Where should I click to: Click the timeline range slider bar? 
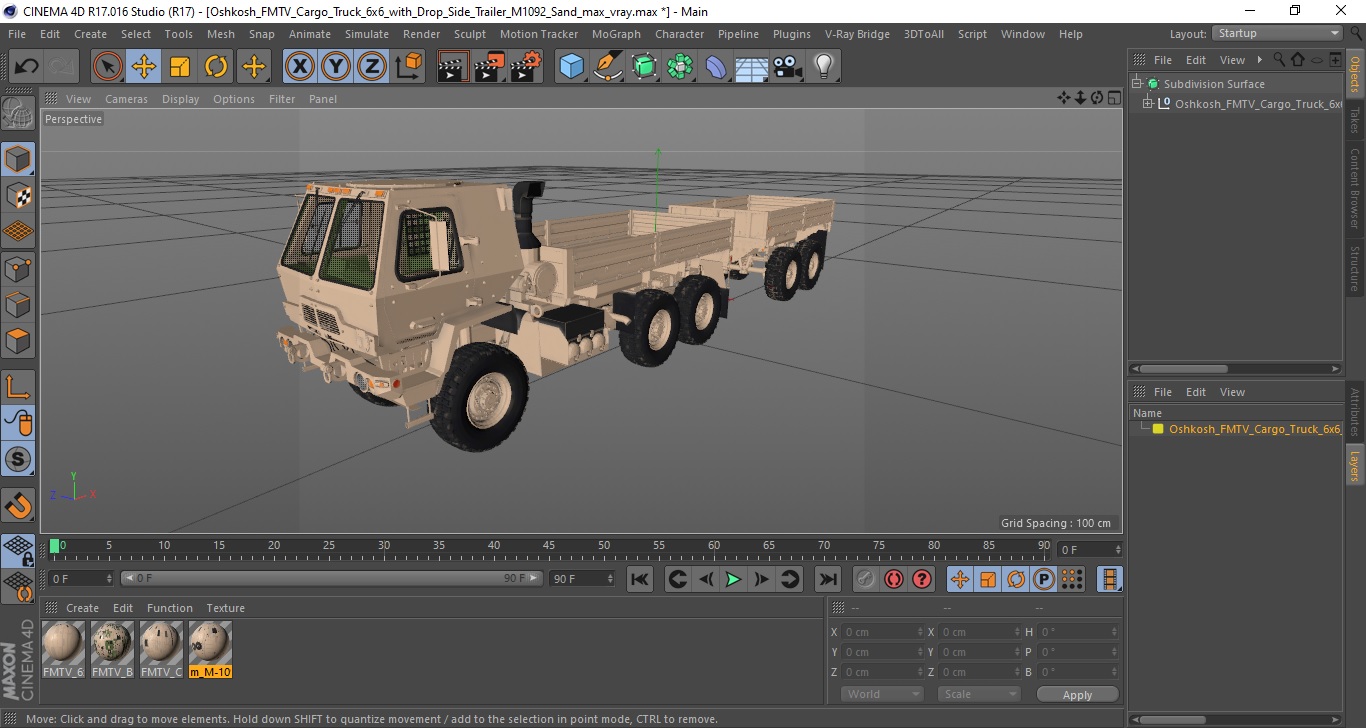pos(332,578)
